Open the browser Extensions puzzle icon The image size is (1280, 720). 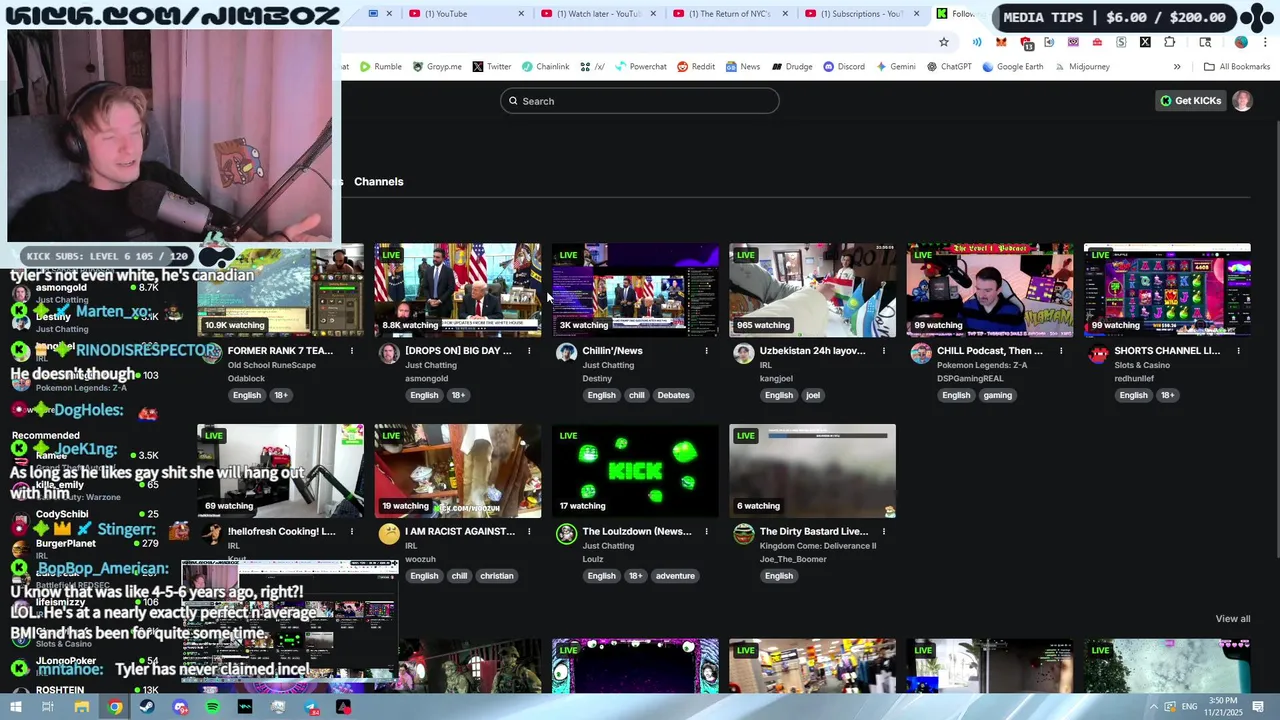pos(1169,42)
